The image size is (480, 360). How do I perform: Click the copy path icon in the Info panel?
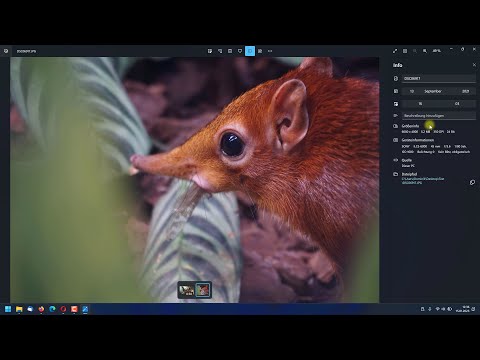coord(472,182)
